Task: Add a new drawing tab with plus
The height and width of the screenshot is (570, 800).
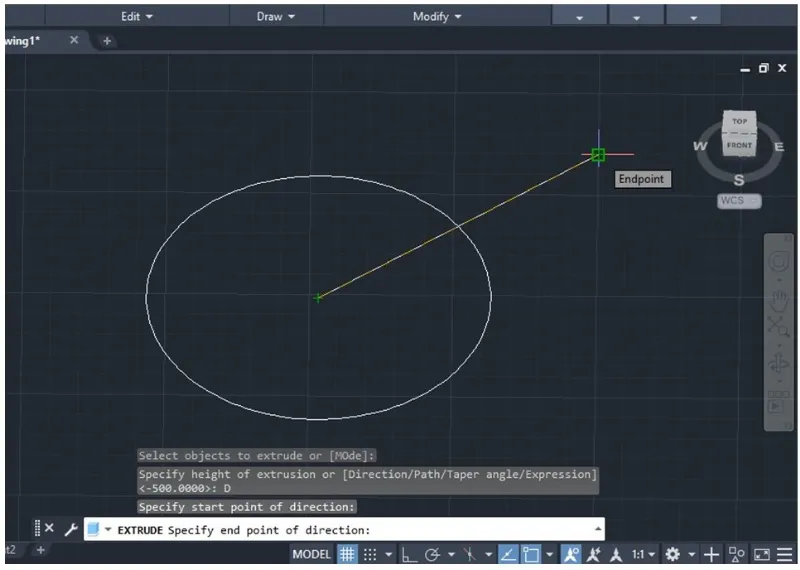Action: 107,40
